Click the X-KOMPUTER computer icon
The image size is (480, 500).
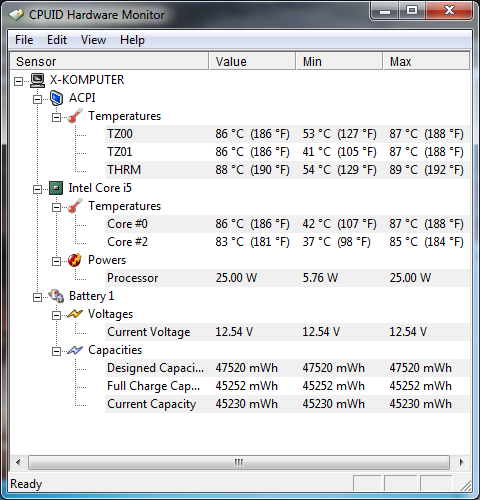(37, 80)
